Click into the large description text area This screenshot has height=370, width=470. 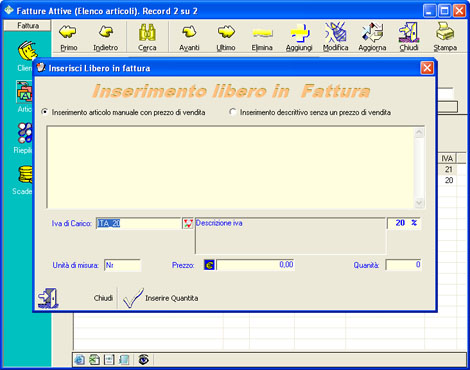click(230, 167)
